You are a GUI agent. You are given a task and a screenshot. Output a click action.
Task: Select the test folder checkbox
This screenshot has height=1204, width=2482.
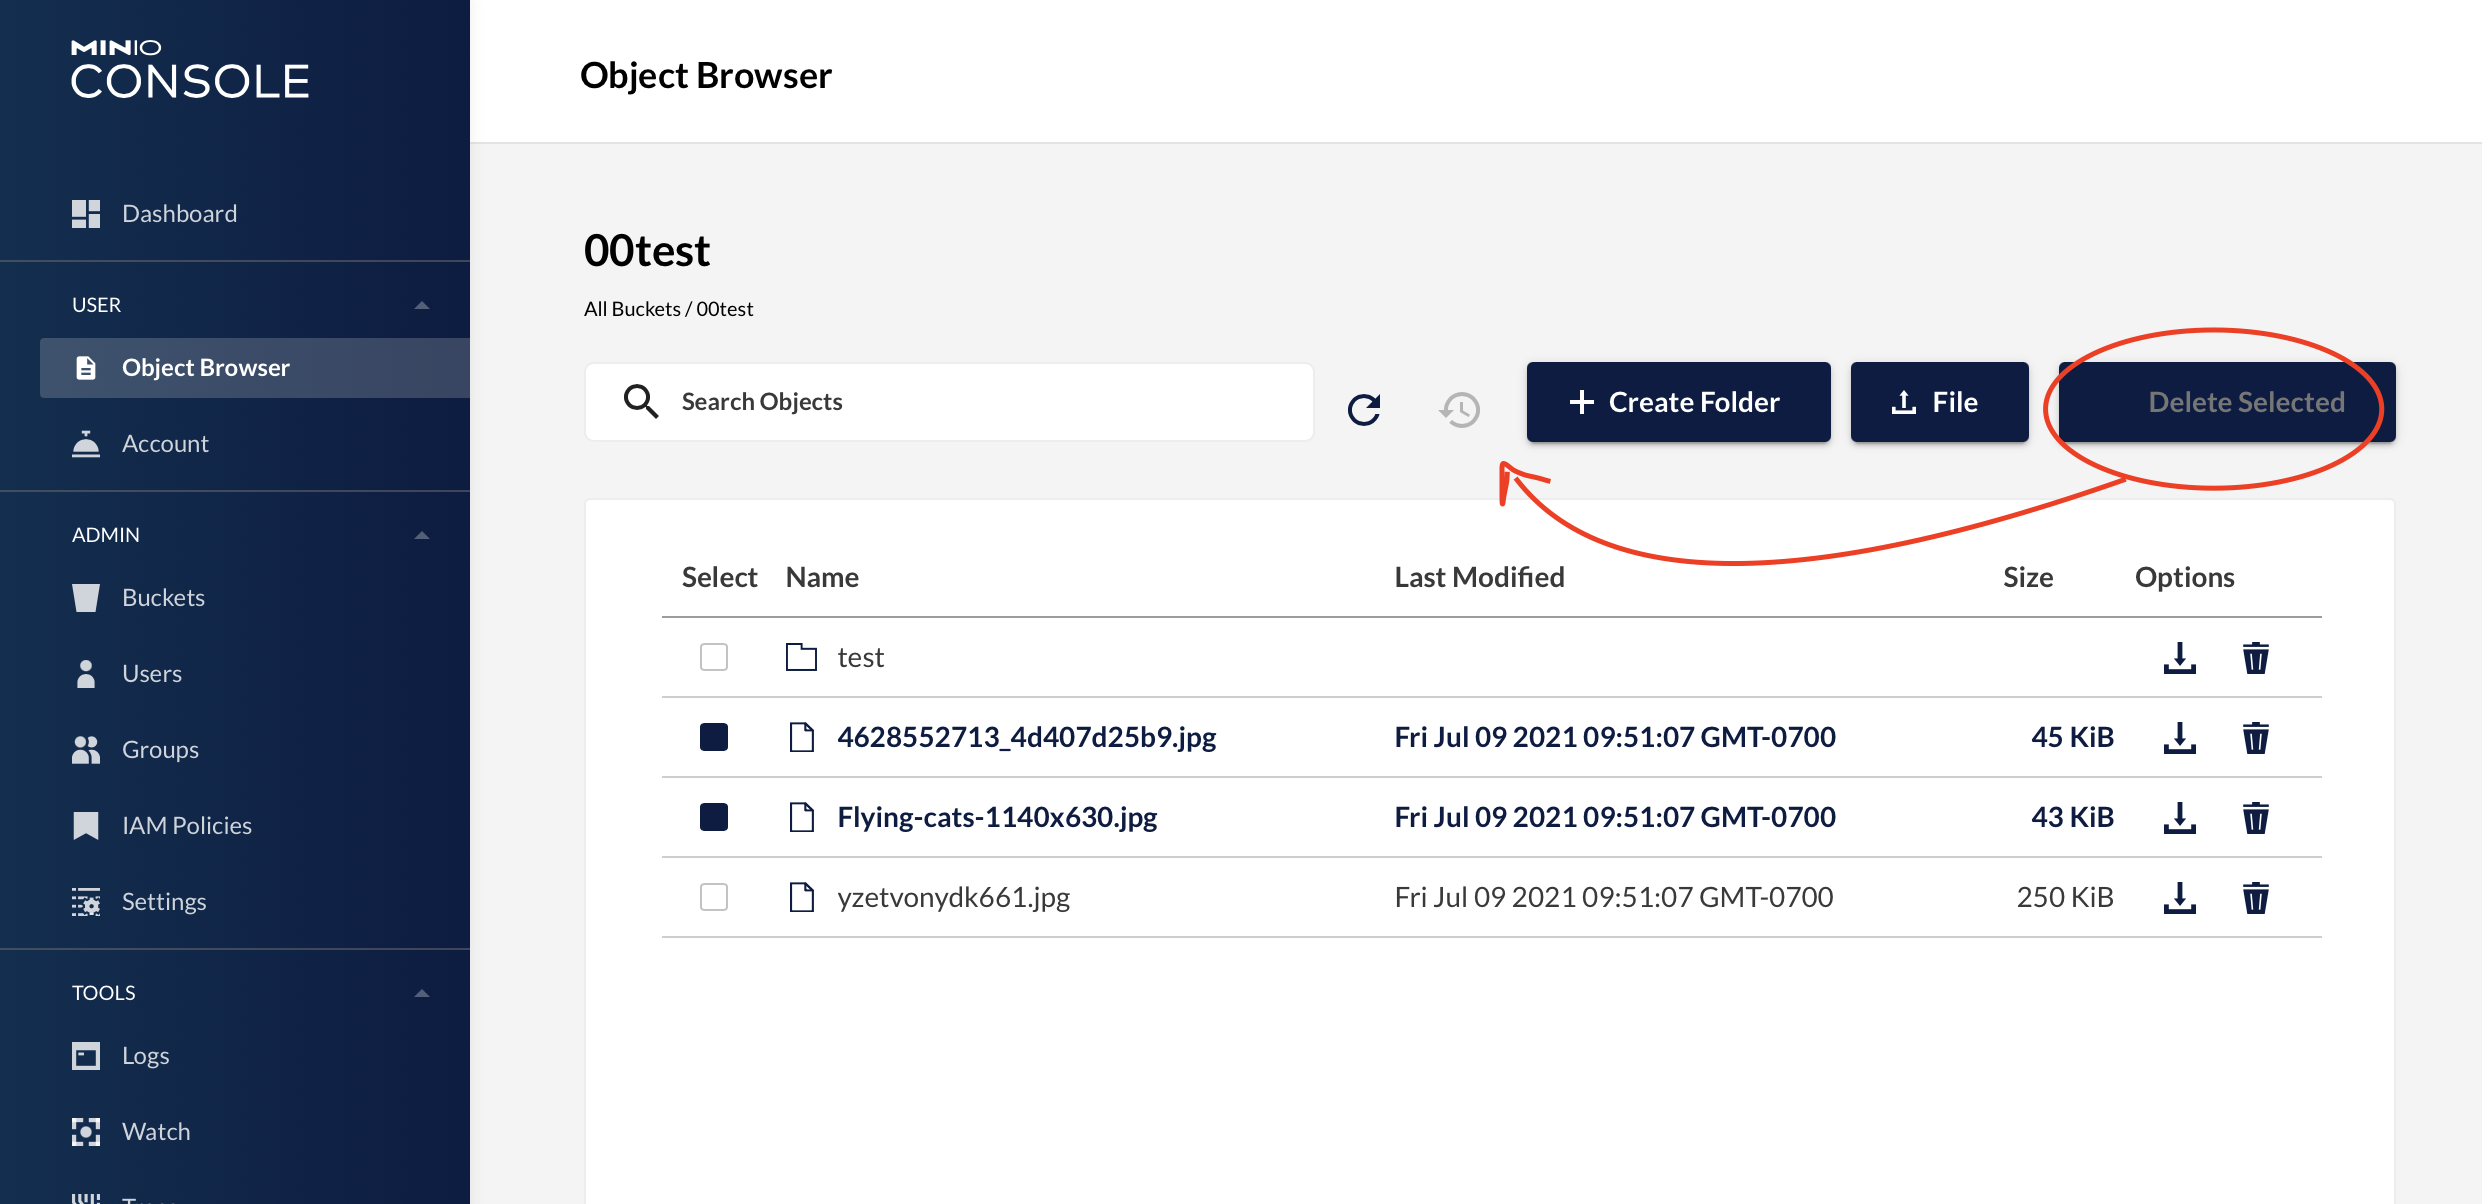pyautogui.click(x=714, y=657)
